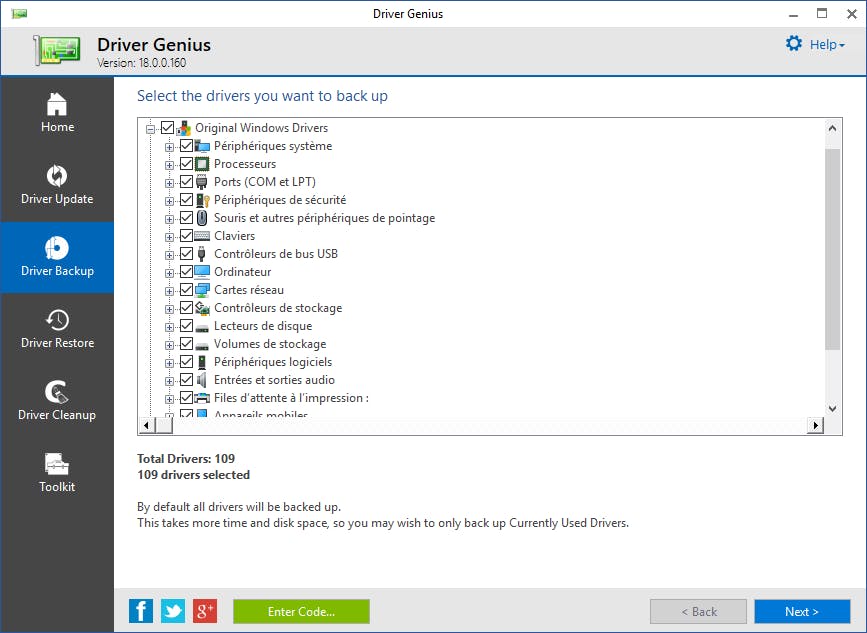The height and width of the screenshot is (633, 867).
Task: Expand Entrées et sorties audio node
Action: (x=169, y=381)
